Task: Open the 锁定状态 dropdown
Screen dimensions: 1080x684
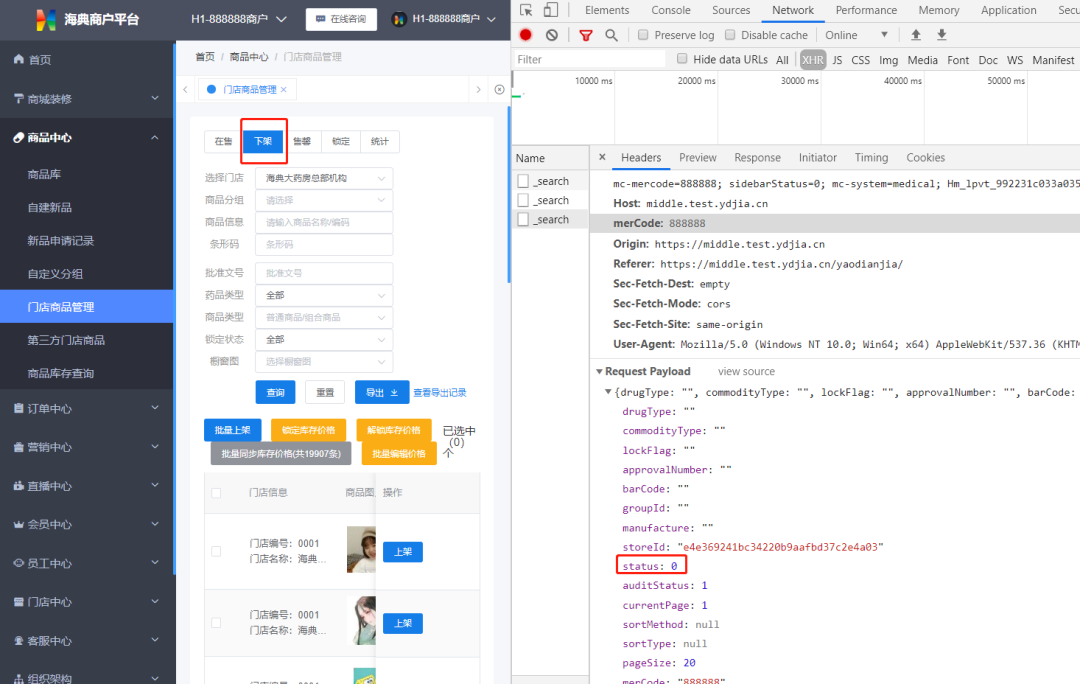Action: (x=324, y=340)
